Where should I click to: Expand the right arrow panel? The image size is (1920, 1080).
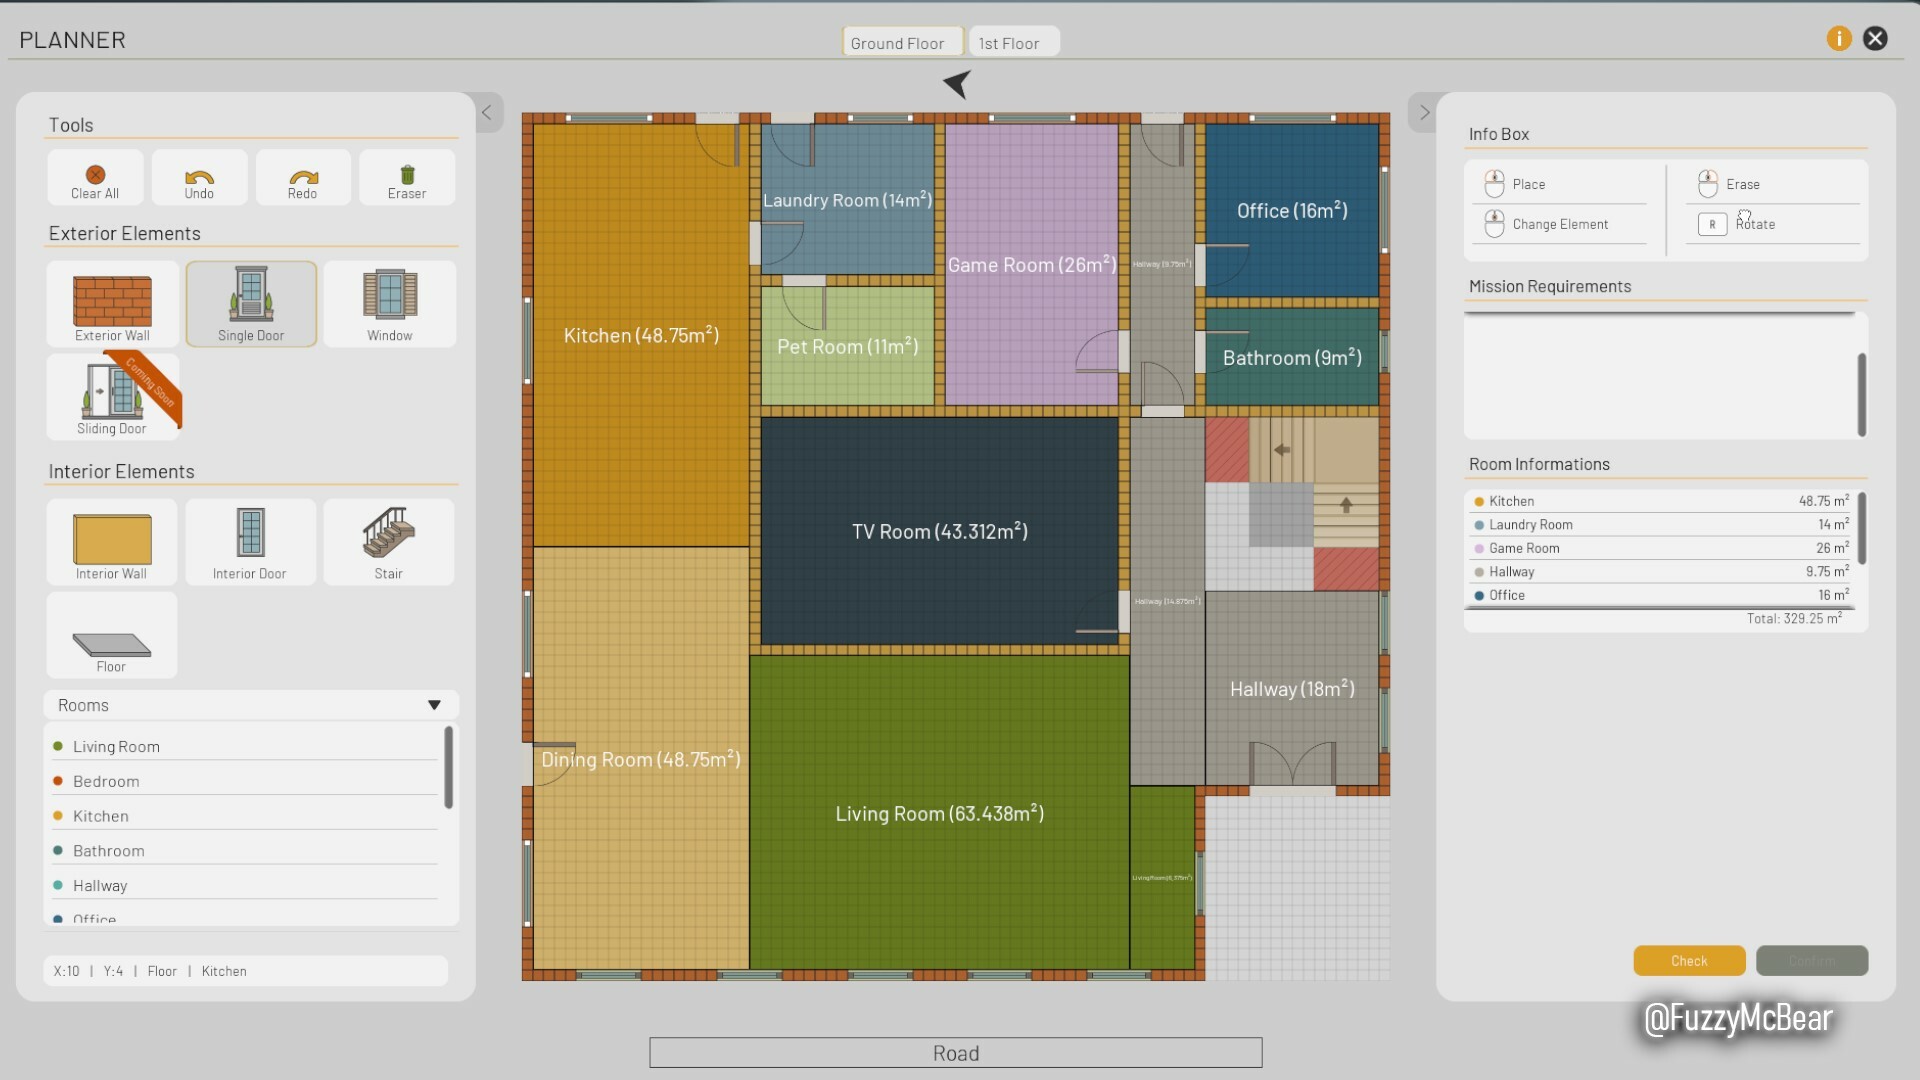[x=1424, y=112]
